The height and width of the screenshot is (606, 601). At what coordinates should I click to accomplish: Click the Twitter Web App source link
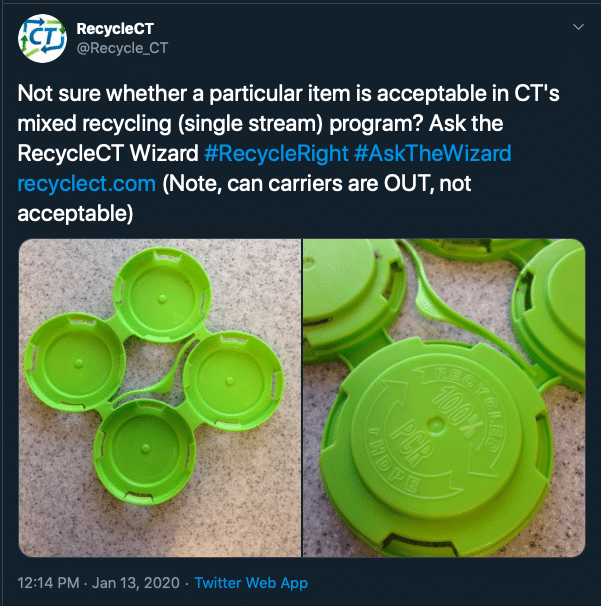(251, 582)
